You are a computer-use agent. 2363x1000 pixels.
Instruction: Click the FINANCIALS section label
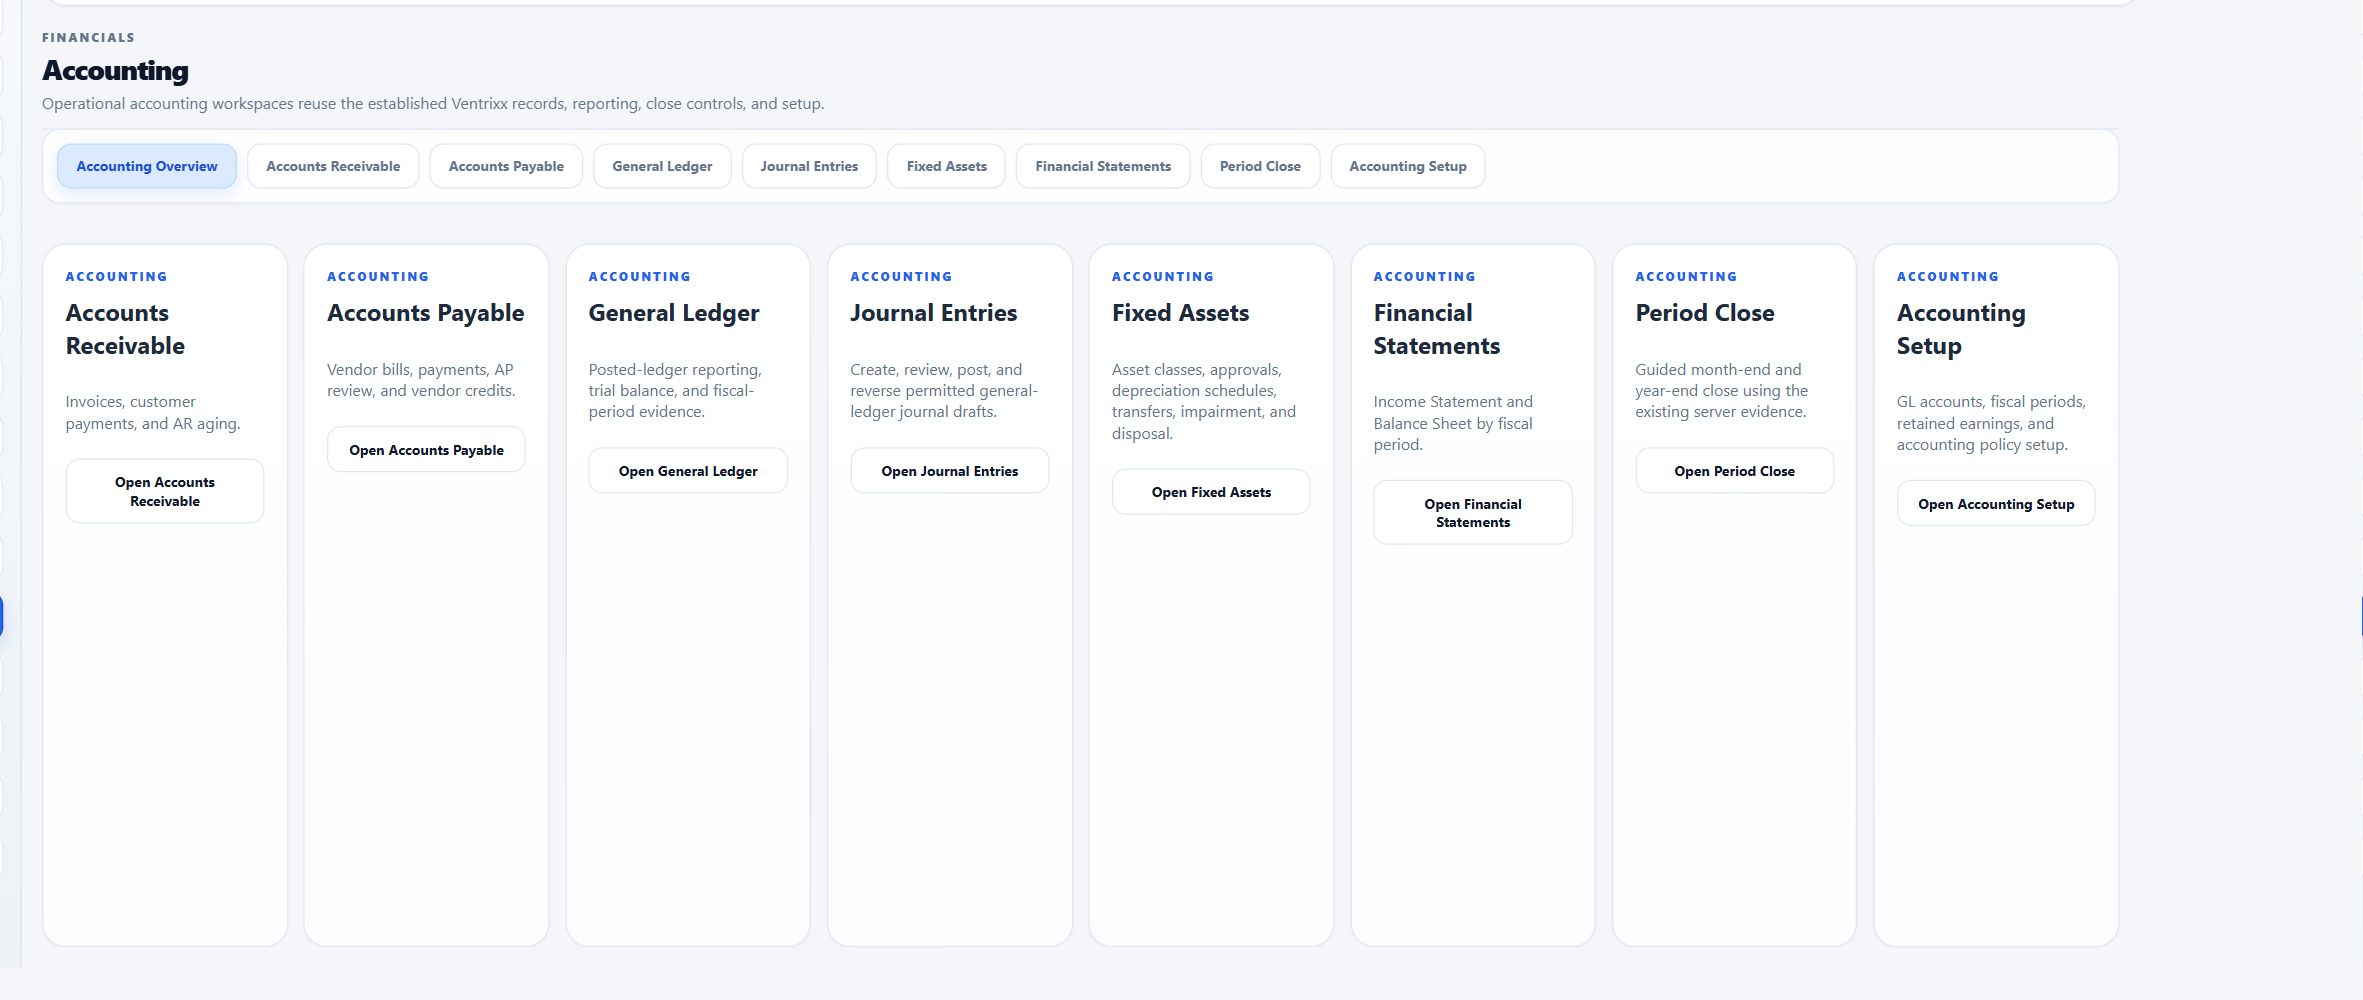88,38
